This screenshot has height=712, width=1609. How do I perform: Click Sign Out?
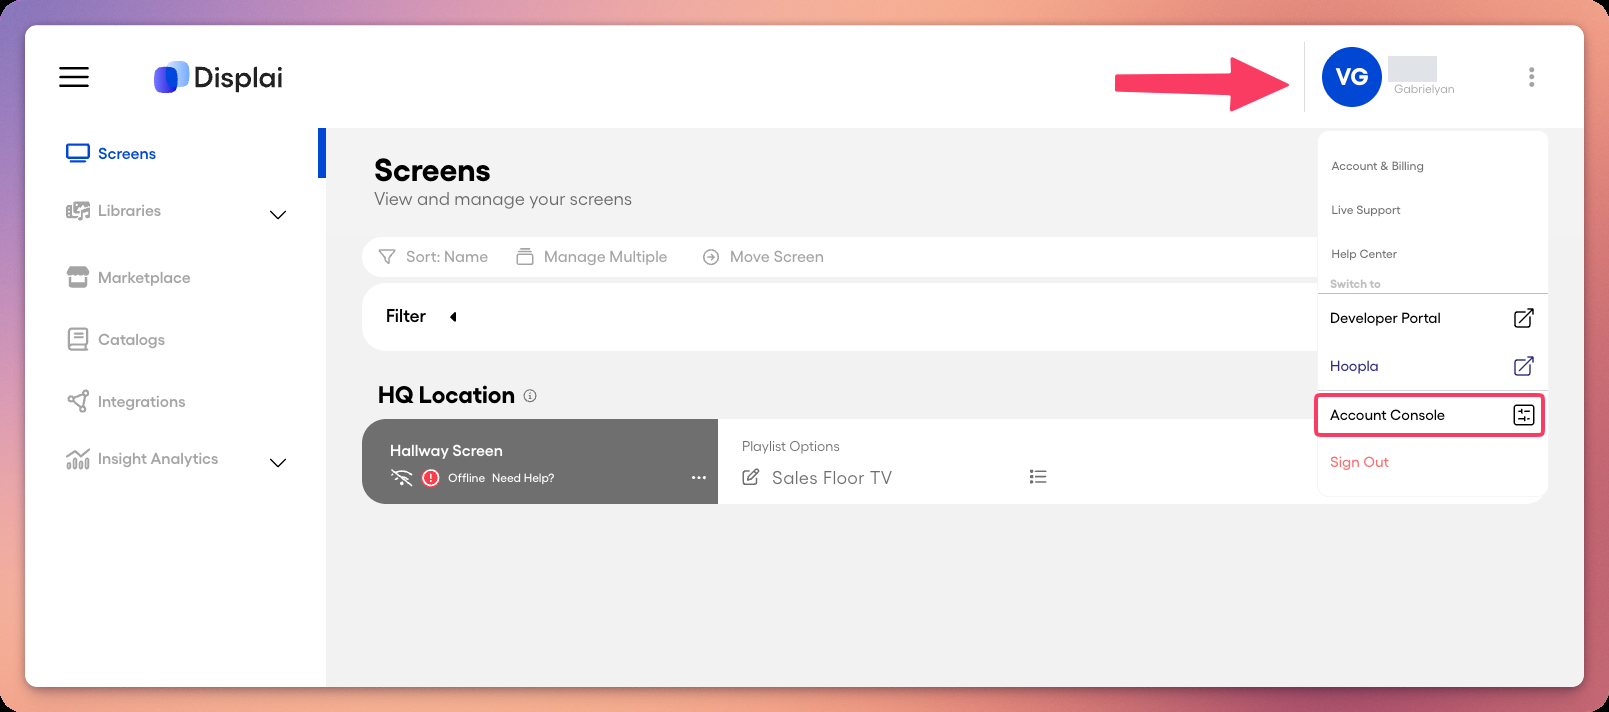coord(1359,462)
